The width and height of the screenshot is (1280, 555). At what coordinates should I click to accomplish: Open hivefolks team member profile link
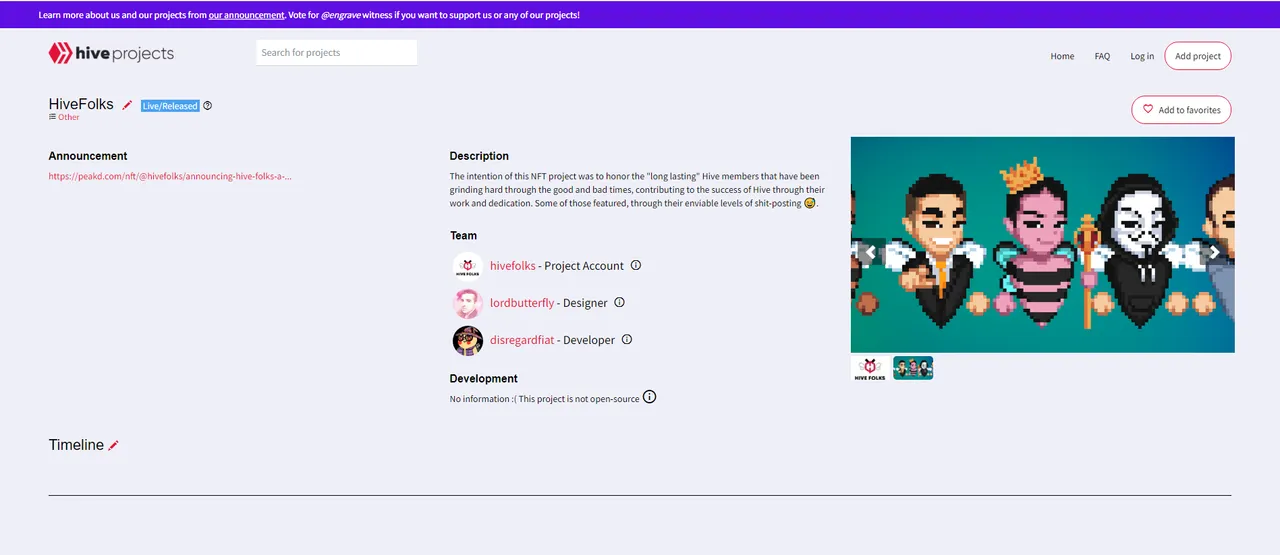513,266
